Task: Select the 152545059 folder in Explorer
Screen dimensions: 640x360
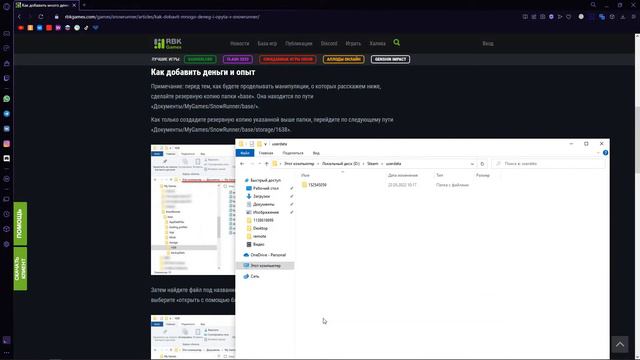Action: click(x=317, y=185)
